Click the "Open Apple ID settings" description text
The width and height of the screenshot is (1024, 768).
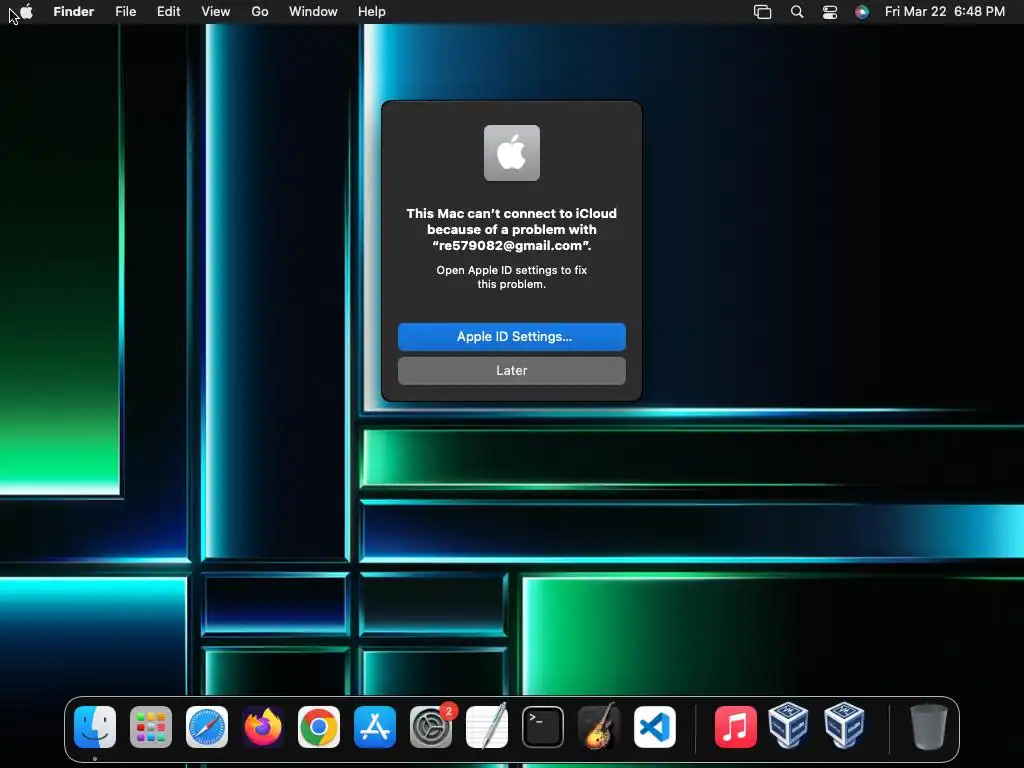[511, 277]
